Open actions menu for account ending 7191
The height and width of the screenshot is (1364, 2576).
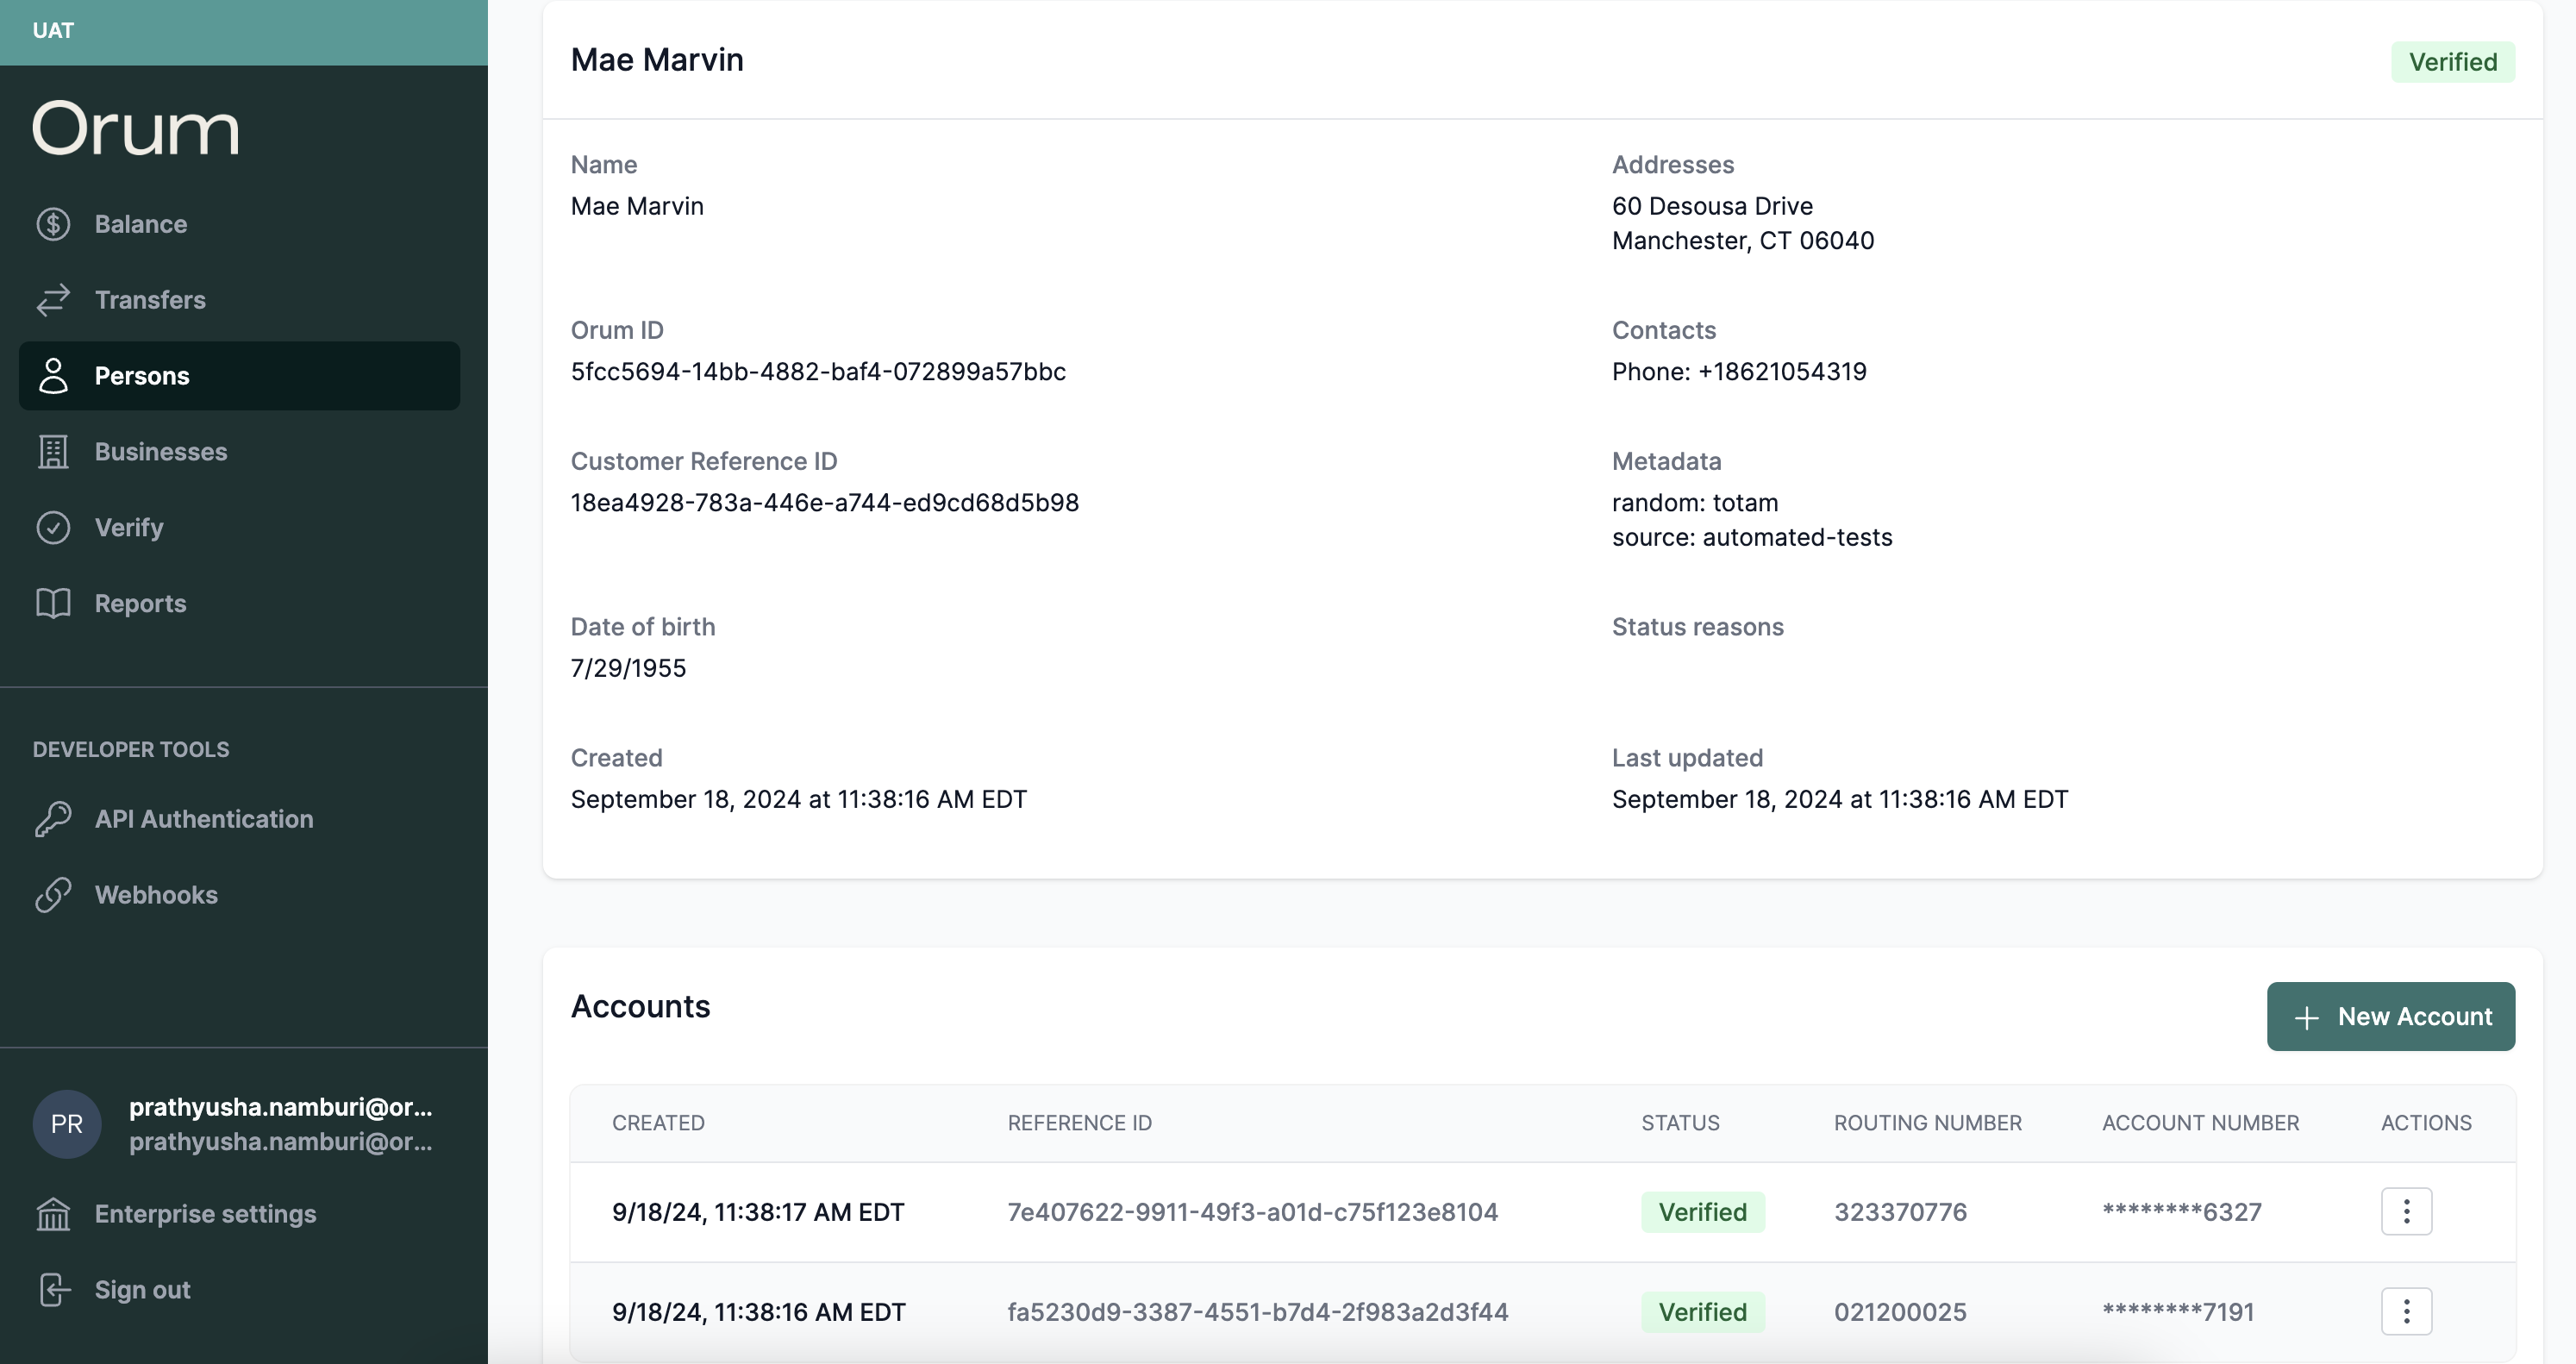click(2405, 1312)
